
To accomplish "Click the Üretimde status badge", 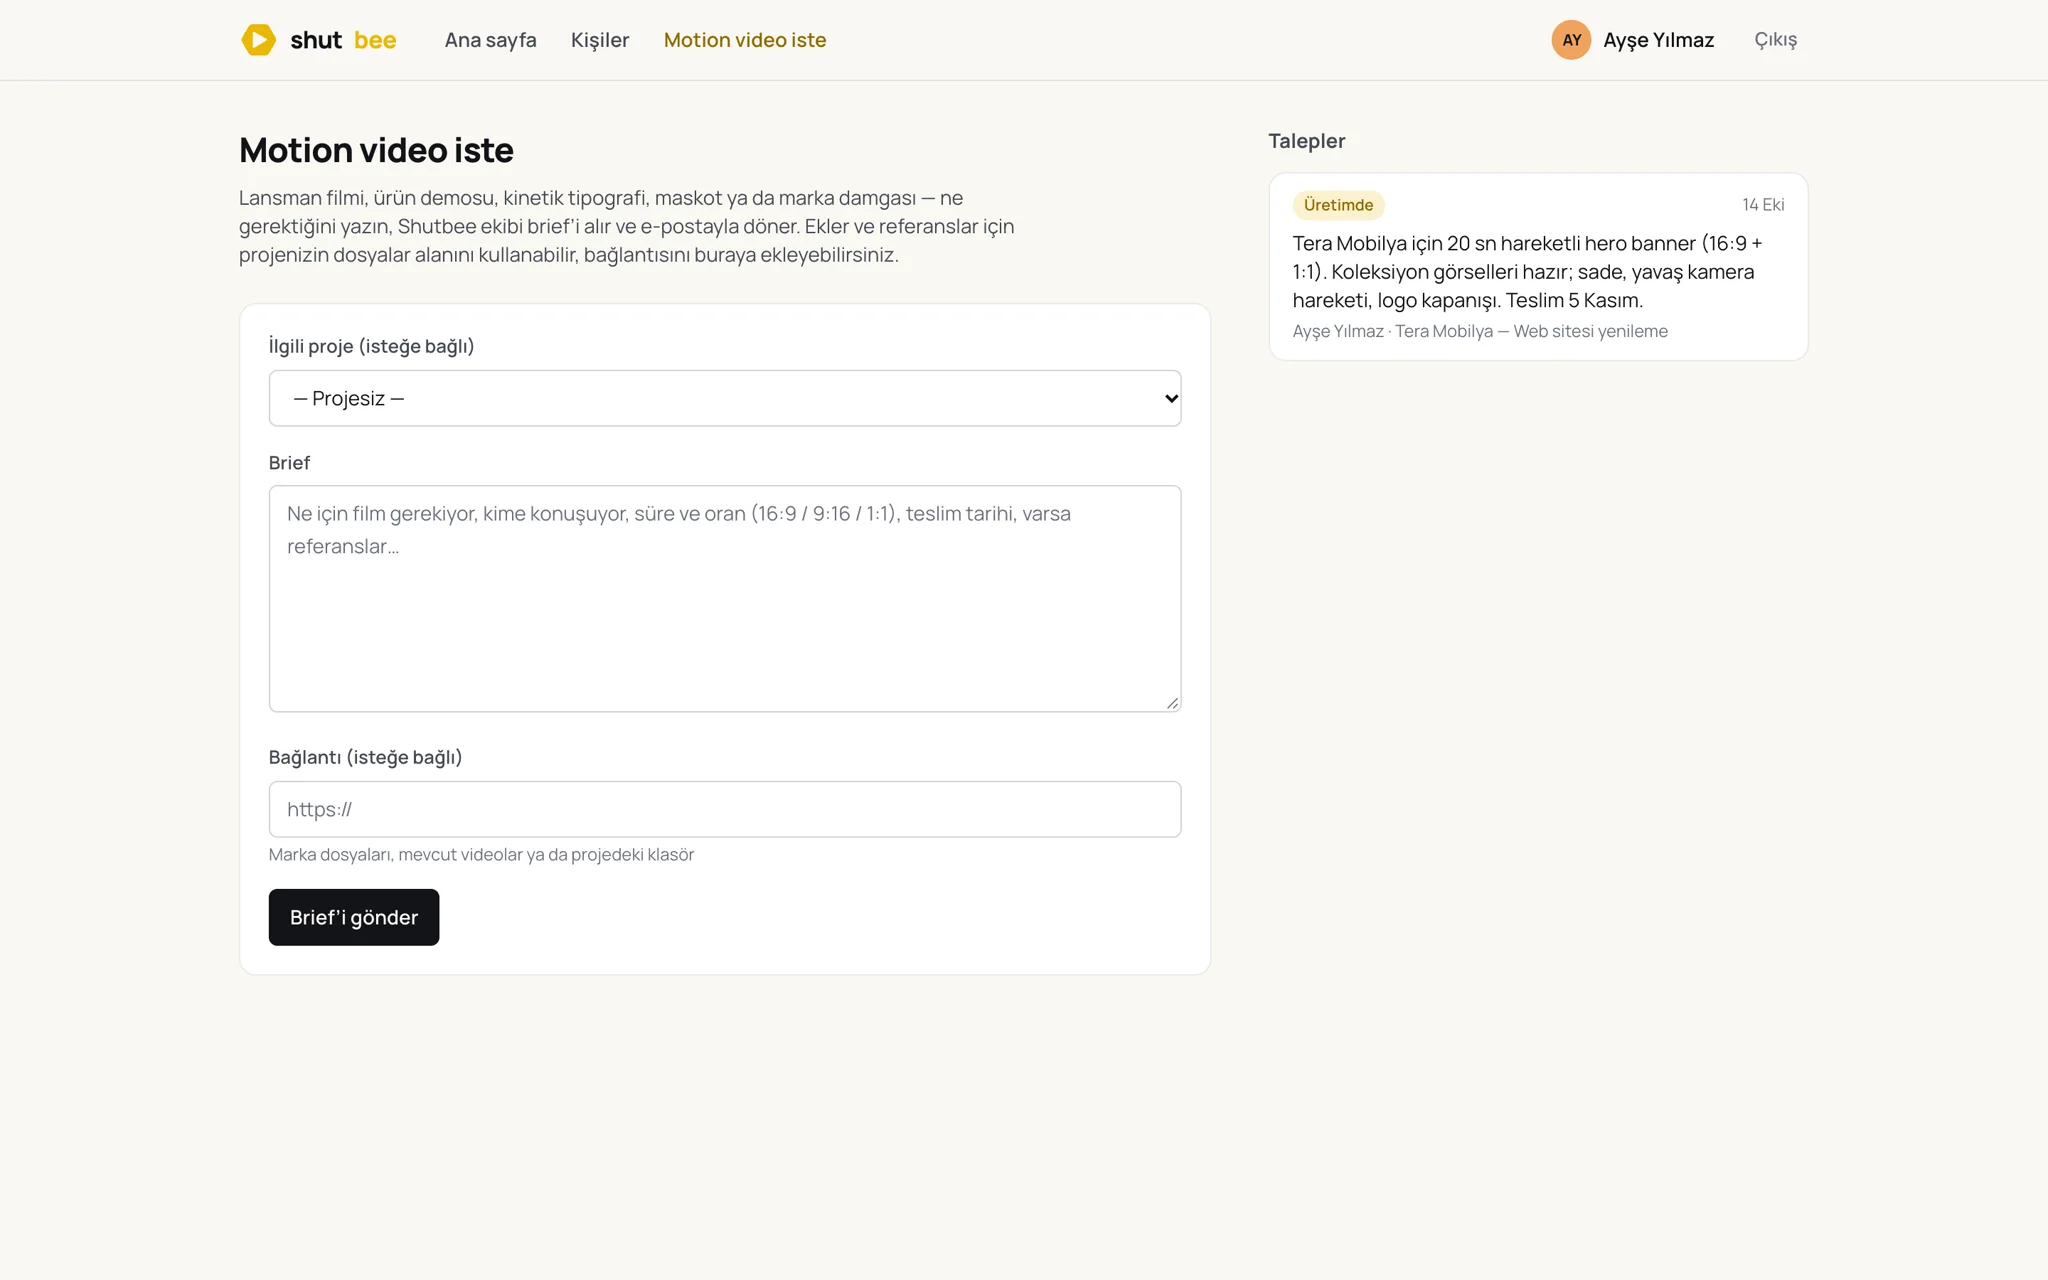I will [x=1338, y=205].
